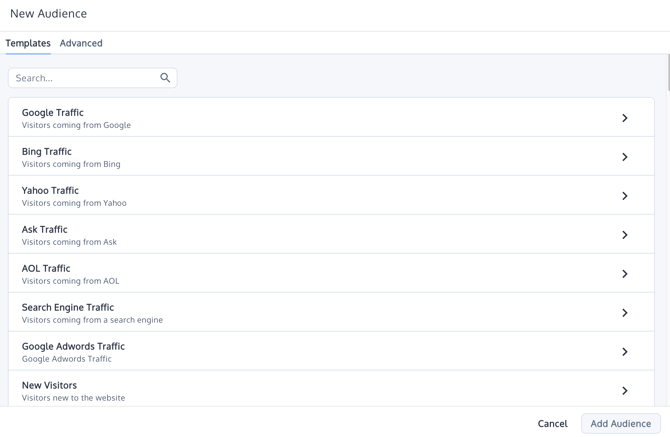This screenshot has height=437, width=670.
Task: Expand the New Visitors template chevron
Action: [x=625, y=390]
